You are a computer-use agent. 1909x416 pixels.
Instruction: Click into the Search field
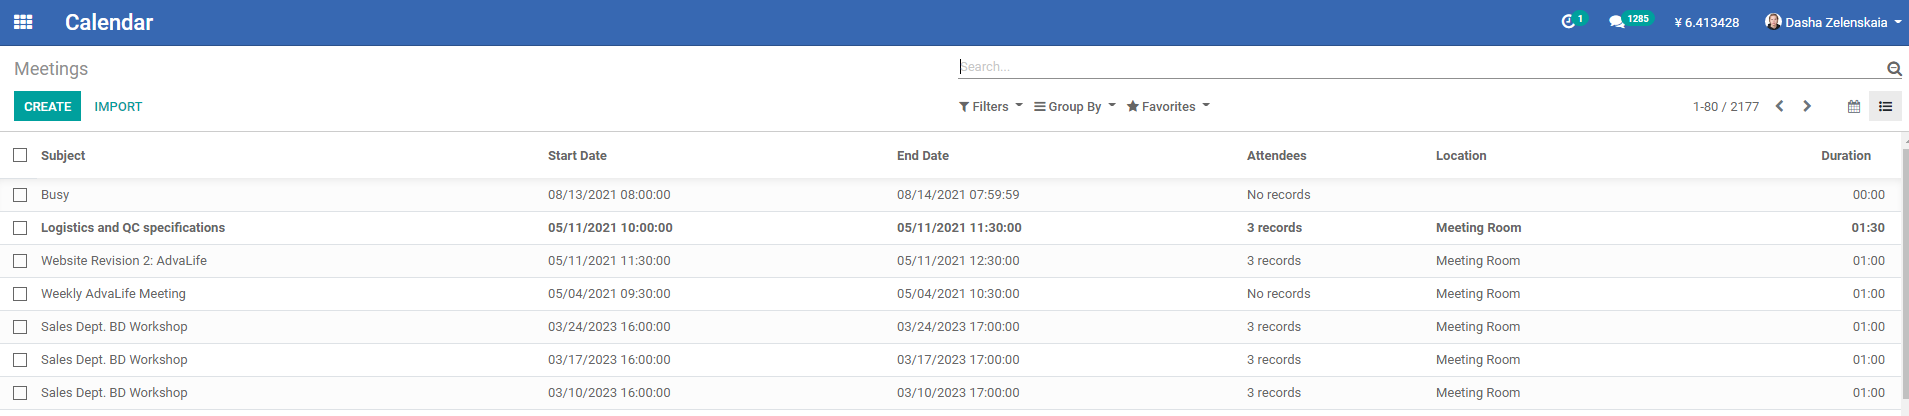[x=1420, y=67]
